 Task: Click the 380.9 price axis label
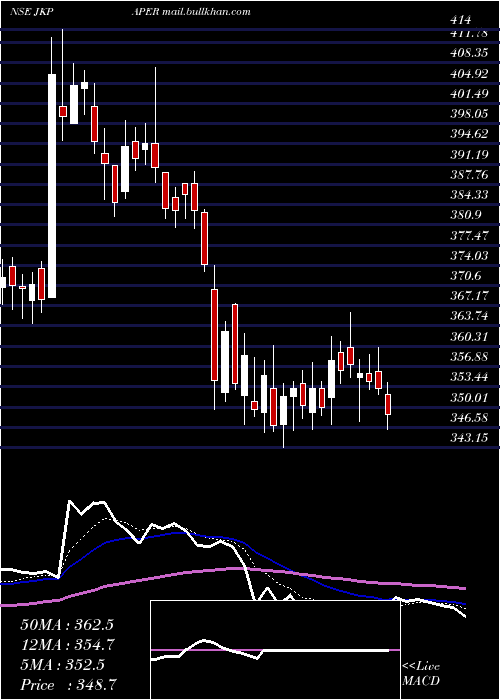tap(464, 215)
